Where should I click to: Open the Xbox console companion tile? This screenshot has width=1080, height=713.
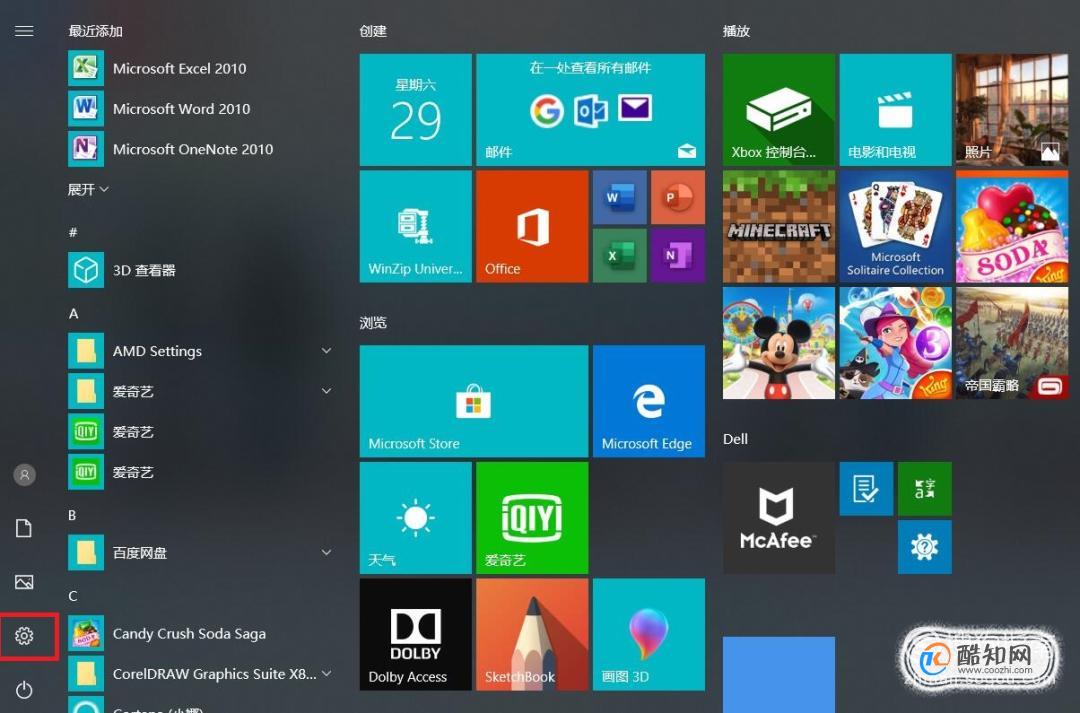pos(778,110)
